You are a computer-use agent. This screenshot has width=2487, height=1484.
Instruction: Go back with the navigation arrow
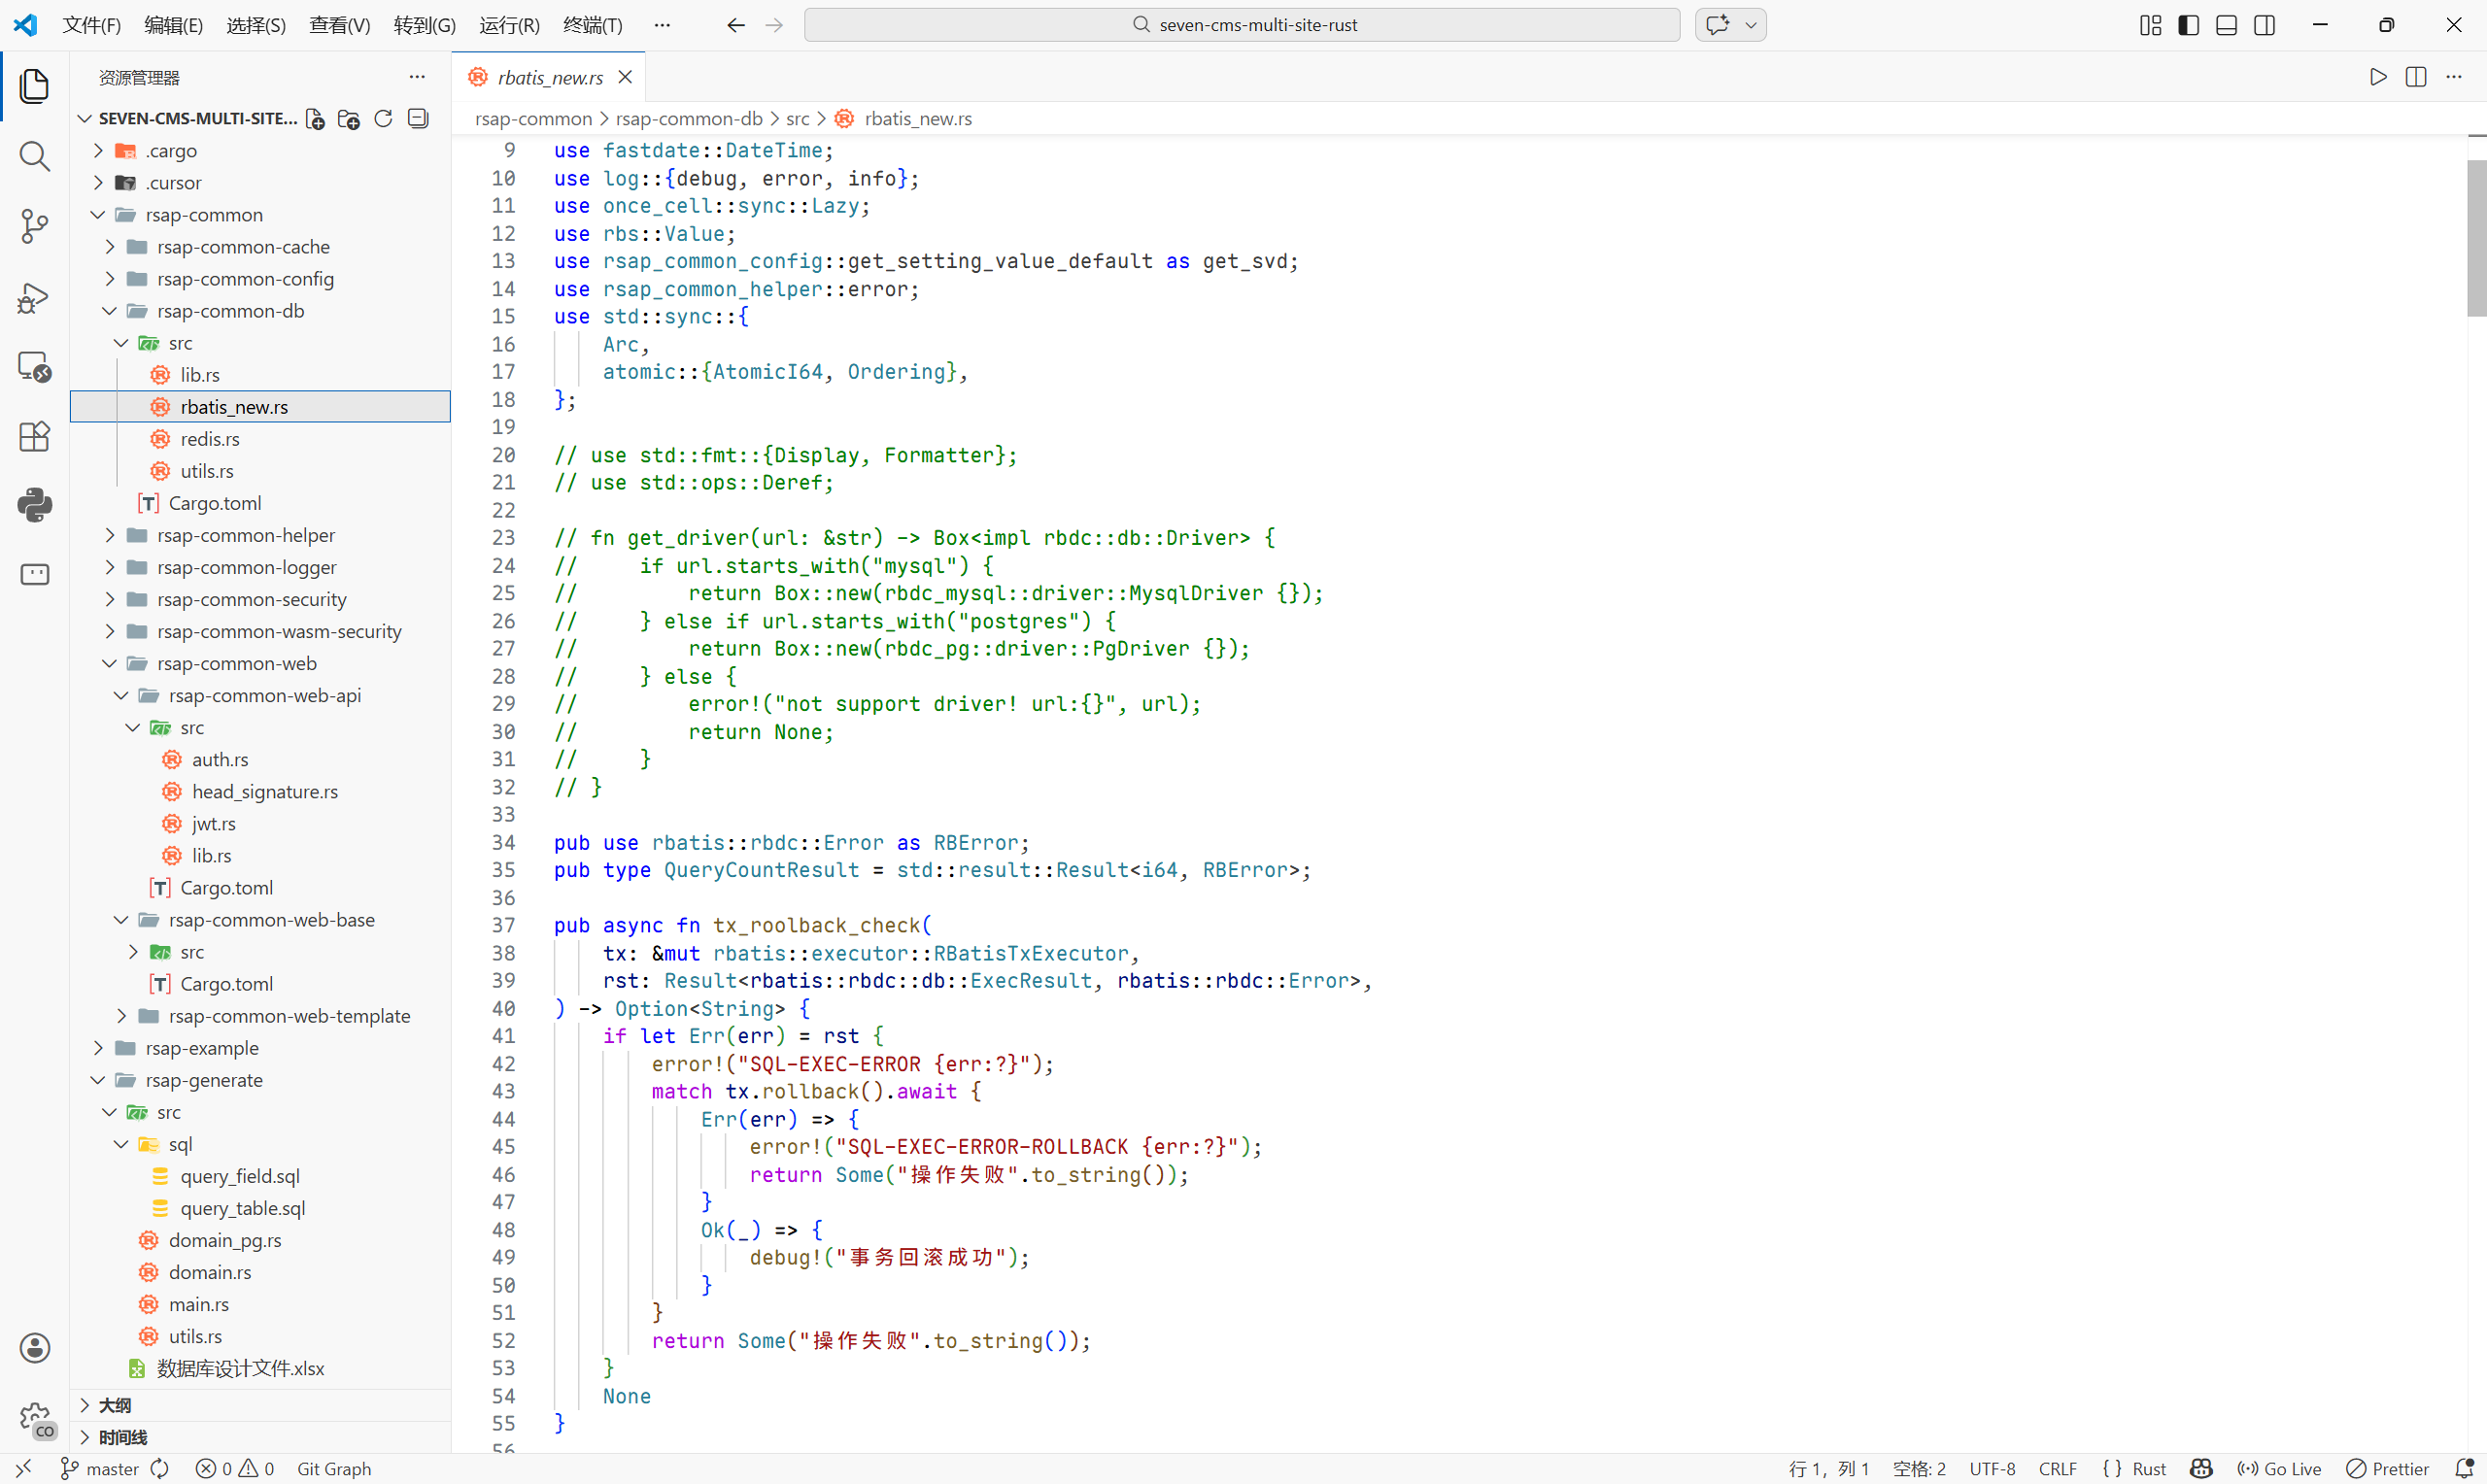[736, 25]
